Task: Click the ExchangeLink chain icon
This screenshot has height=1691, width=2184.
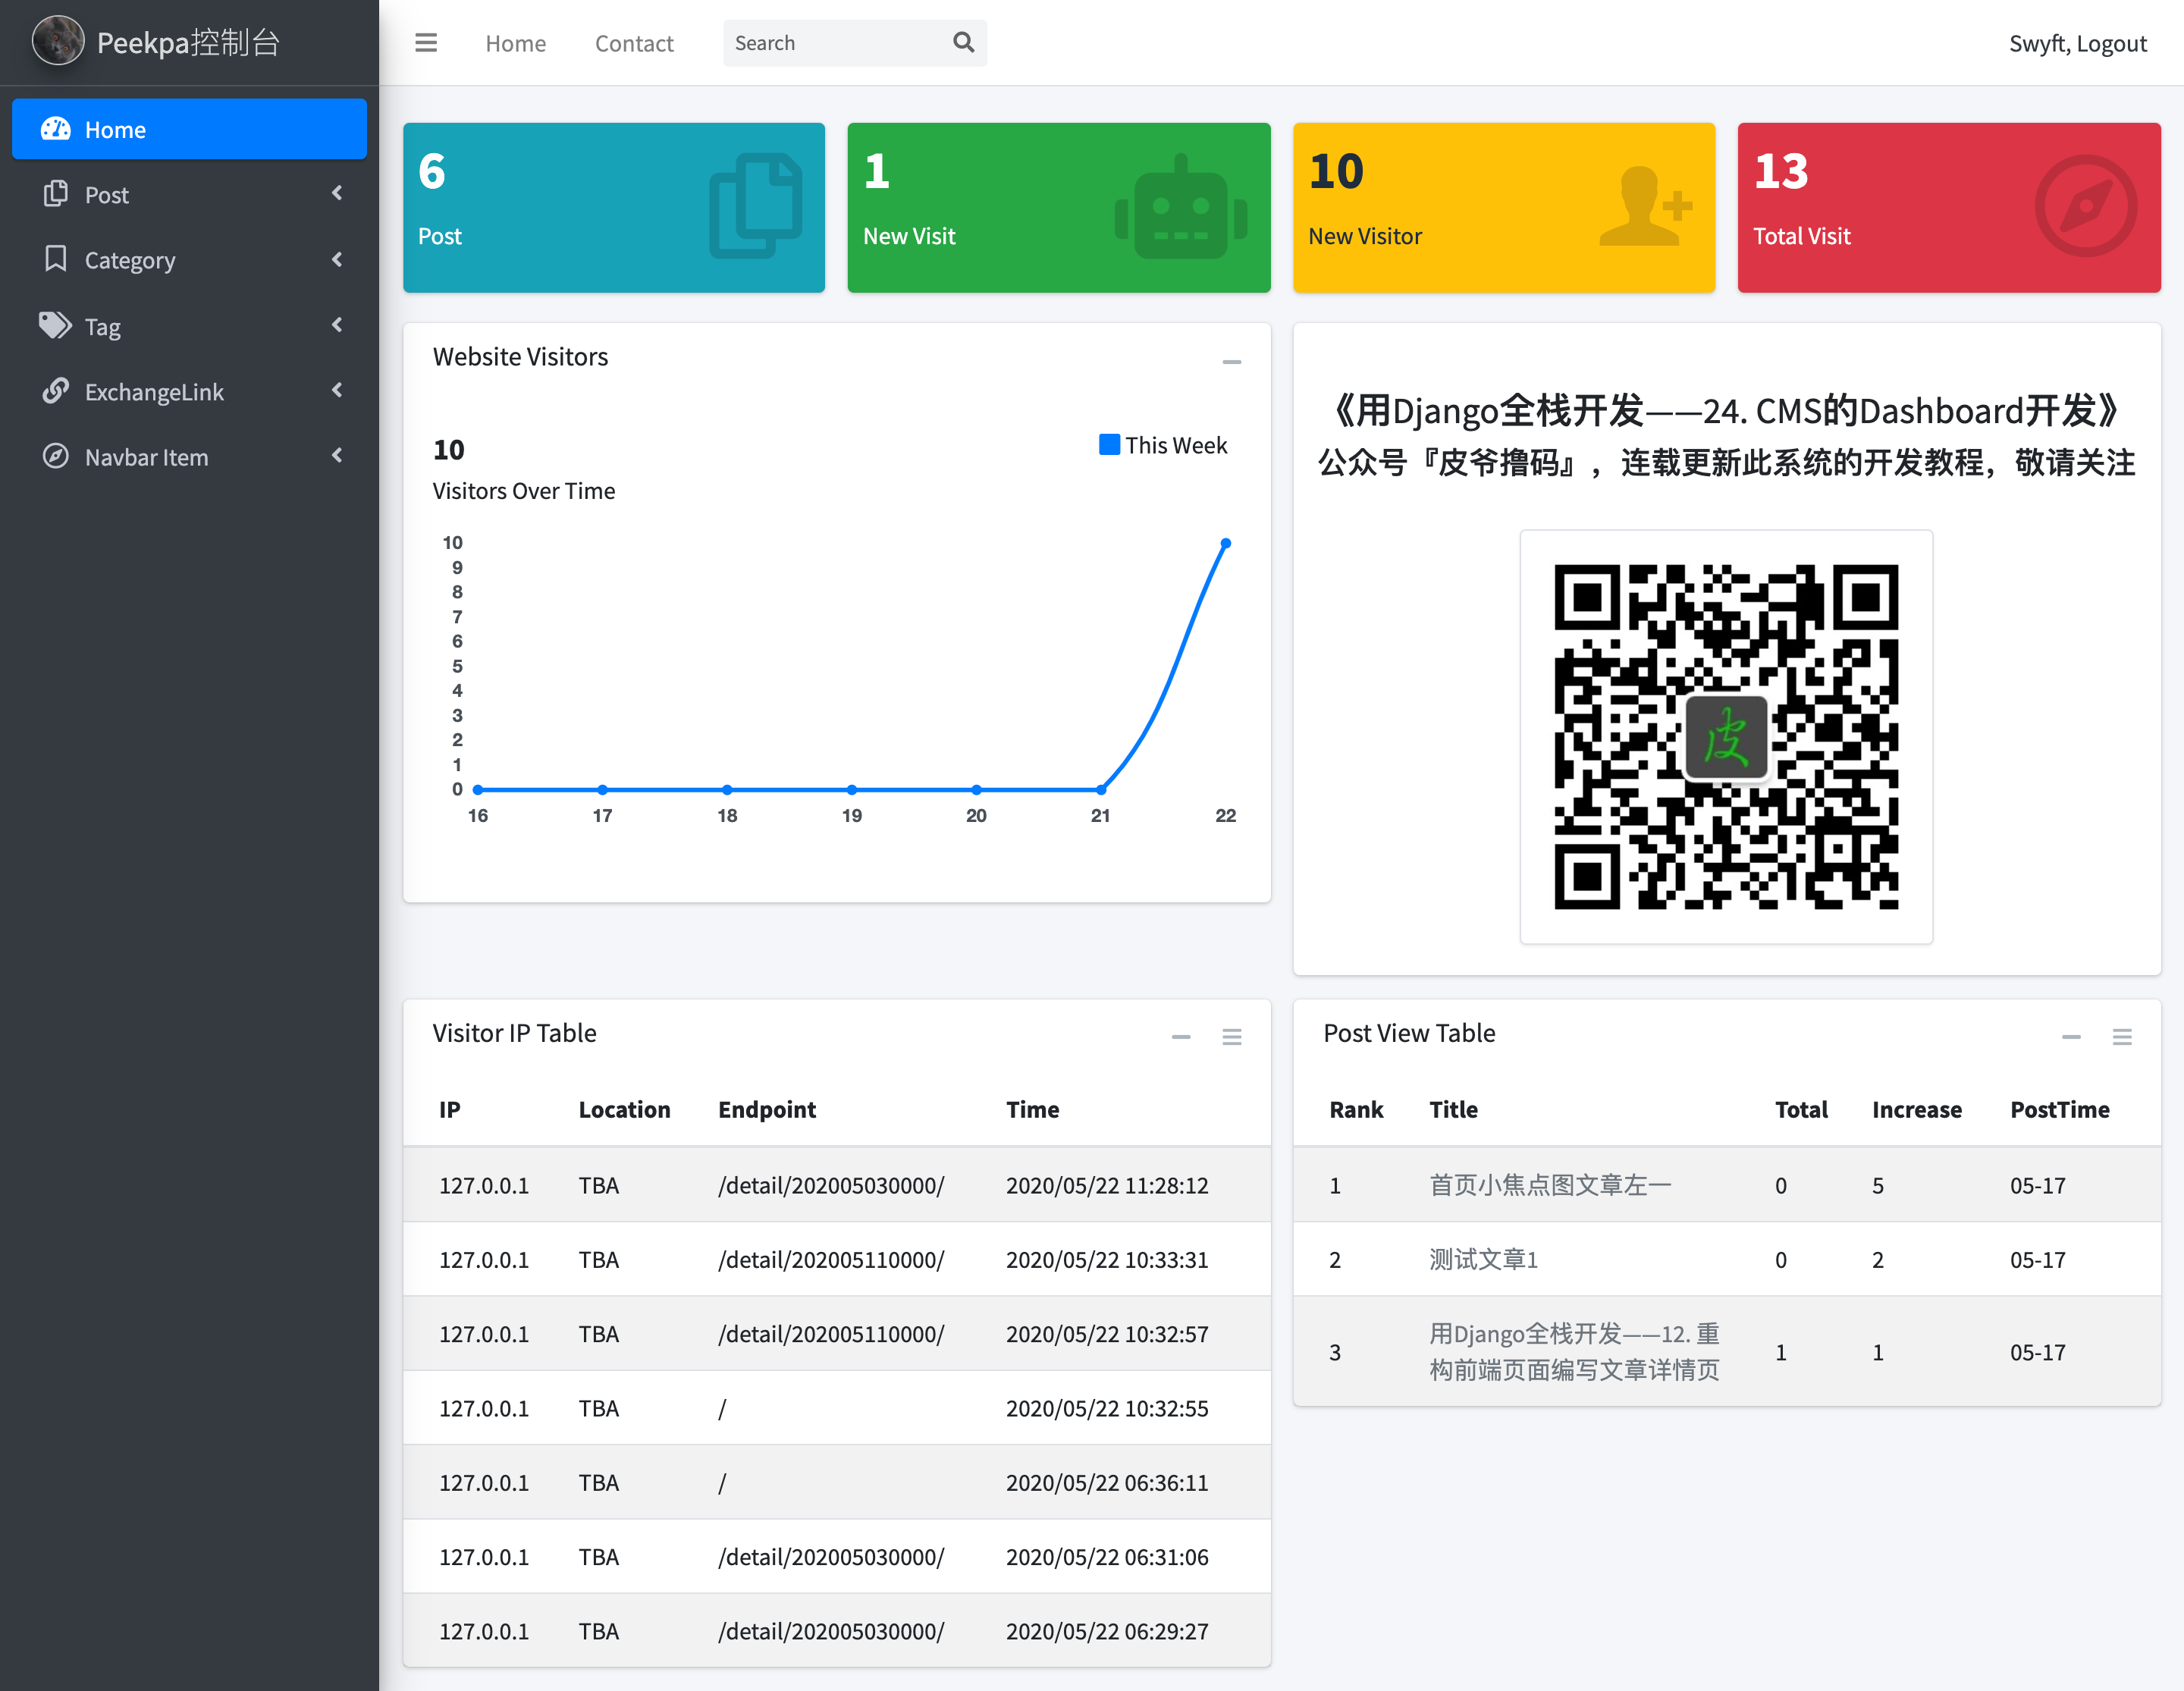Action: [56, 391]
